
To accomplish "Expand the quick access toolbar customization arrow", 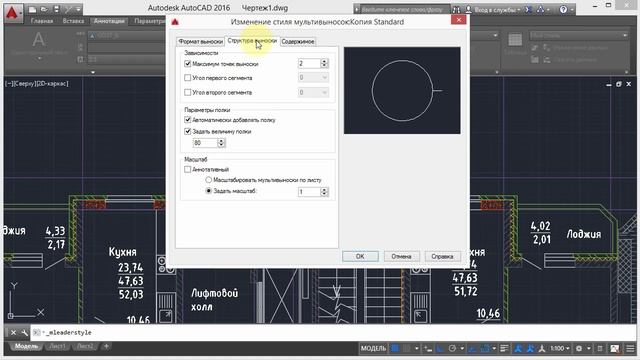I will pyautogui.click(x=78, y=9).
